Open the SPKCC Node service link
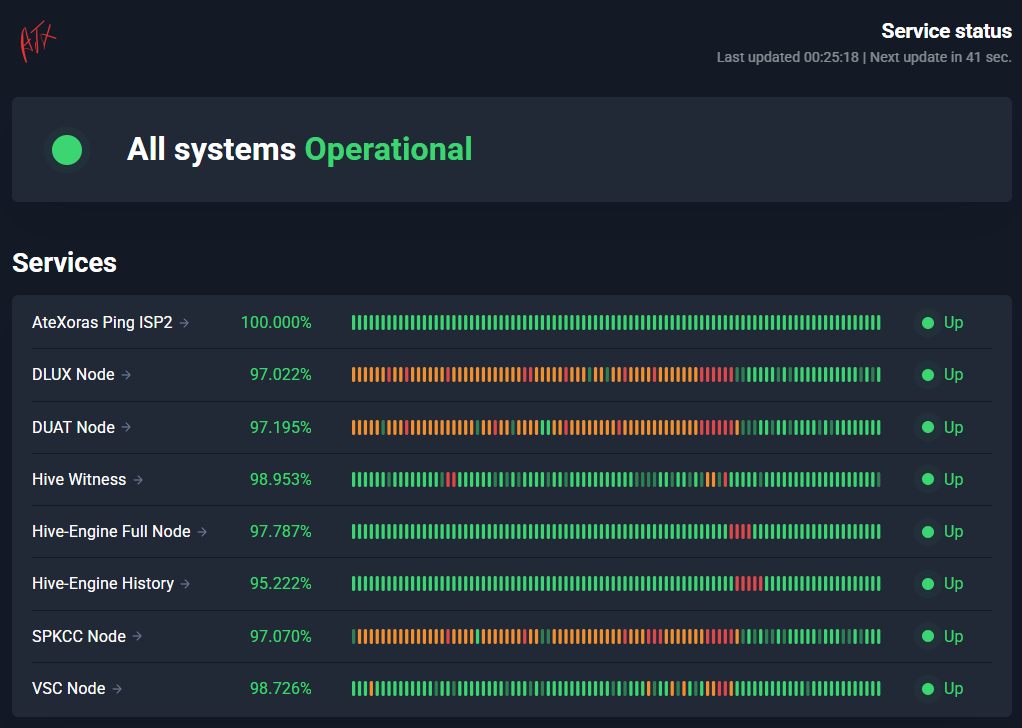 (79, 636)
